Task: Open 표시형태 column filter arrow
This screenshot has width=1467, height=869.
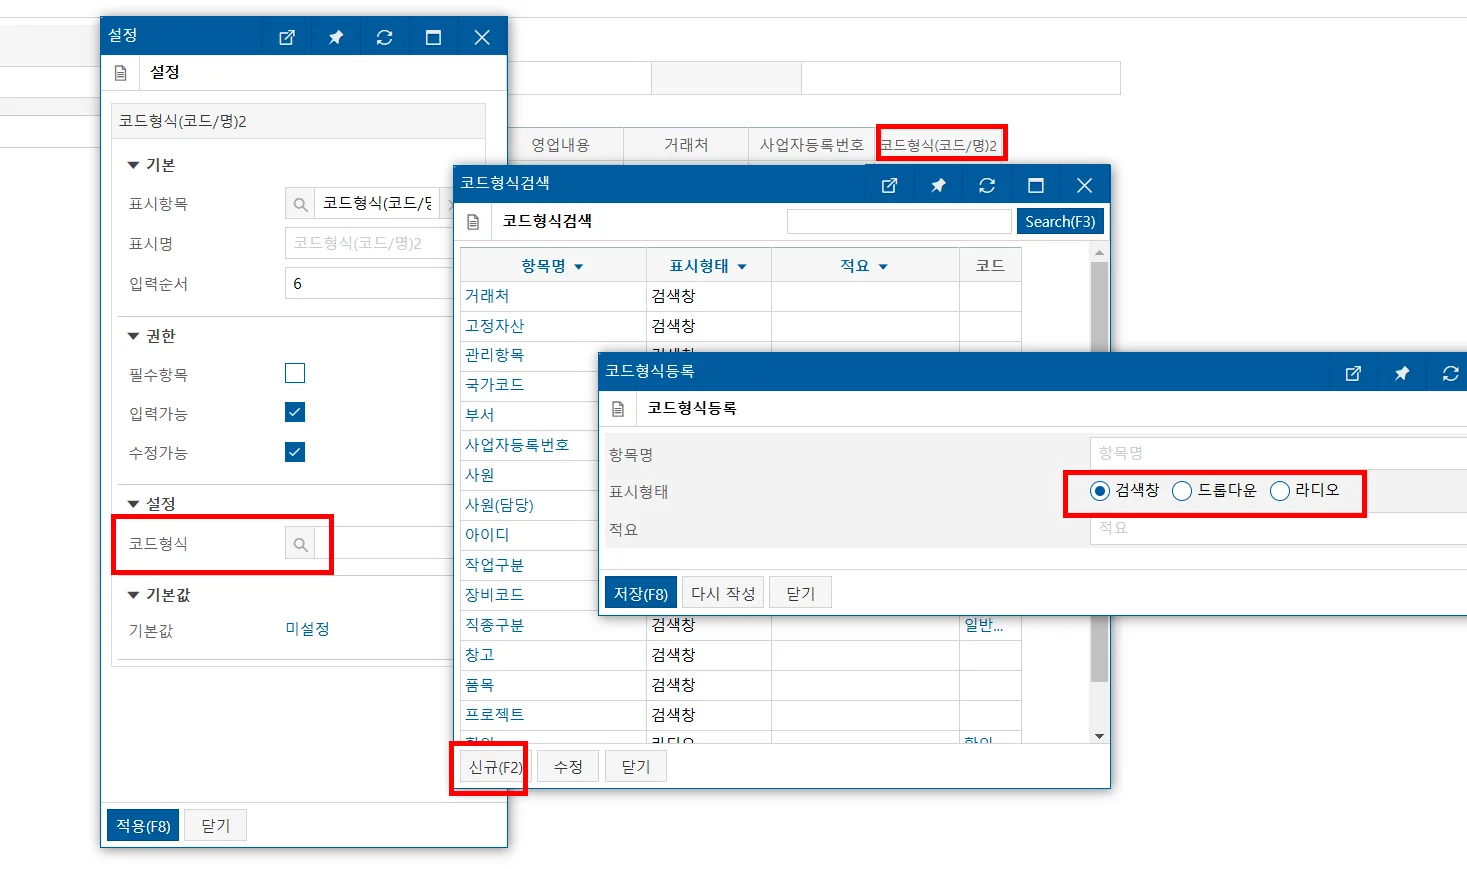Action: pos(742,267)
